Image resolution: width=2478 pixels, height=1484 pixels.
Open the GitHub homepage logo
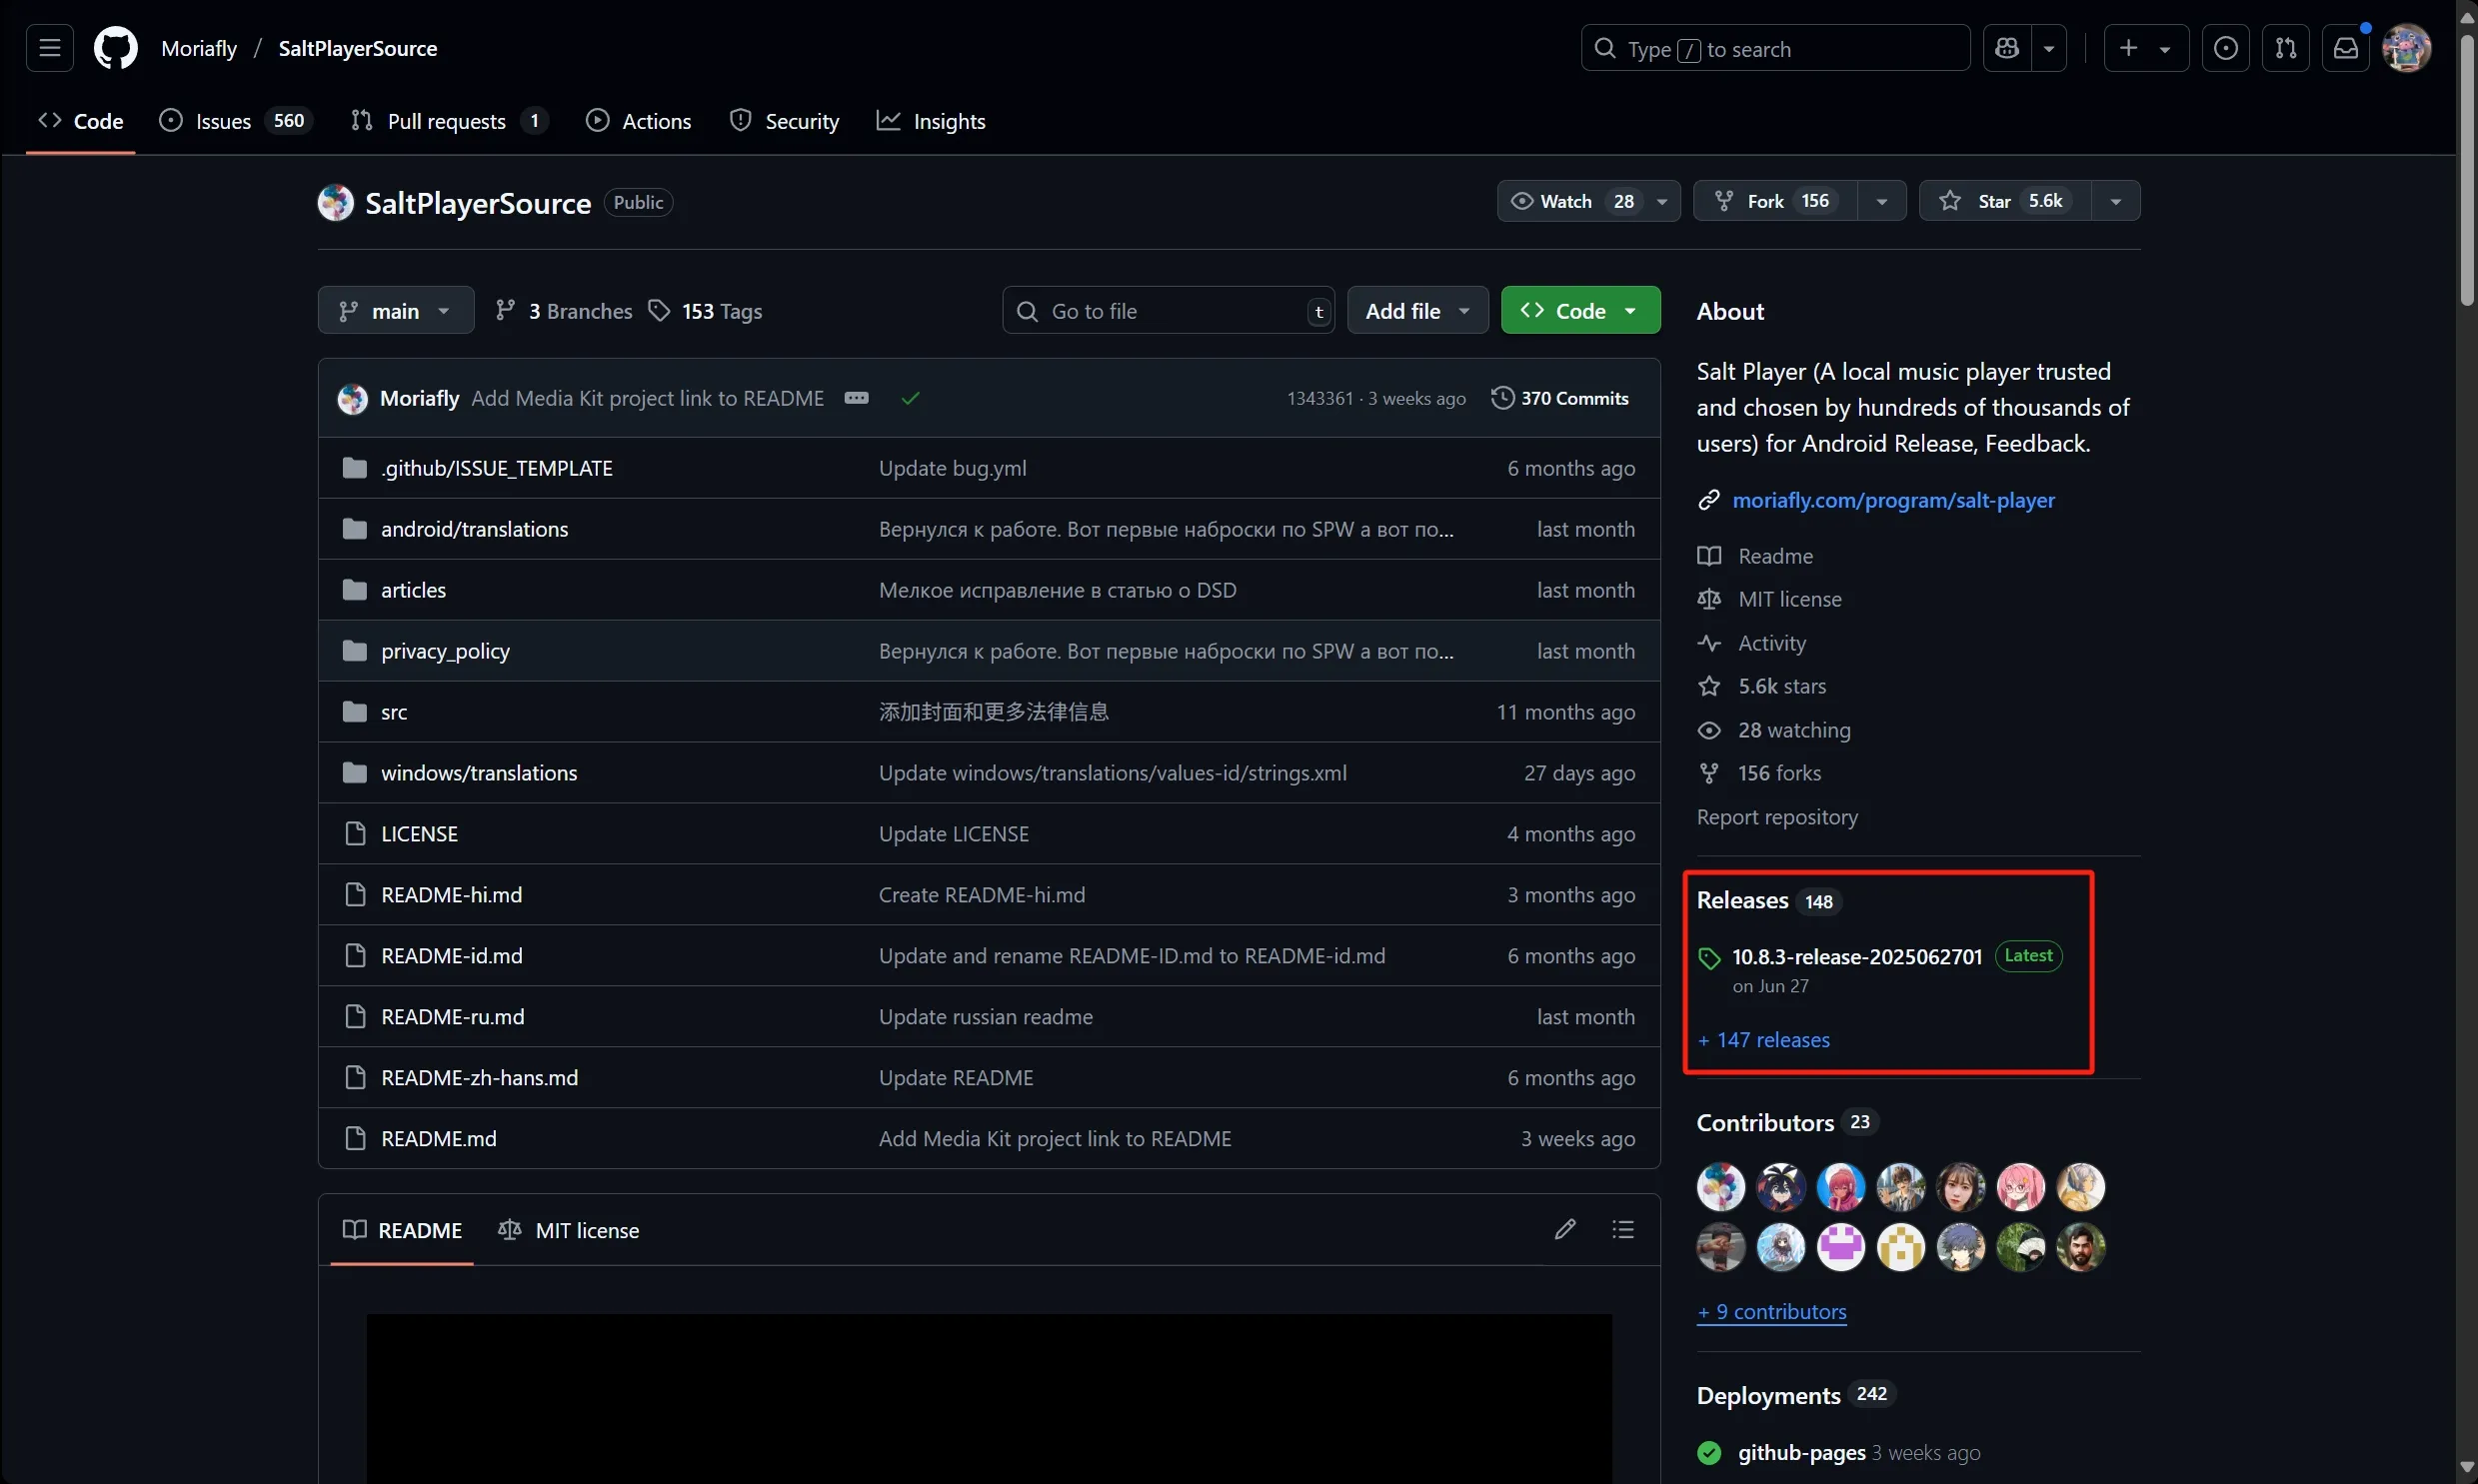(115, 48)
